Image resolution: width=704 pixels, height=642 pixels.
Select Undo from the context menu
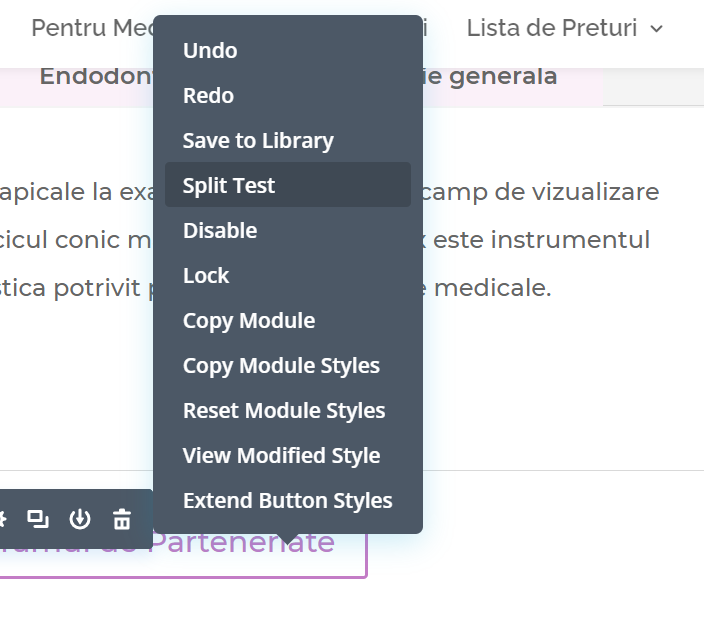tap(210, 50)
